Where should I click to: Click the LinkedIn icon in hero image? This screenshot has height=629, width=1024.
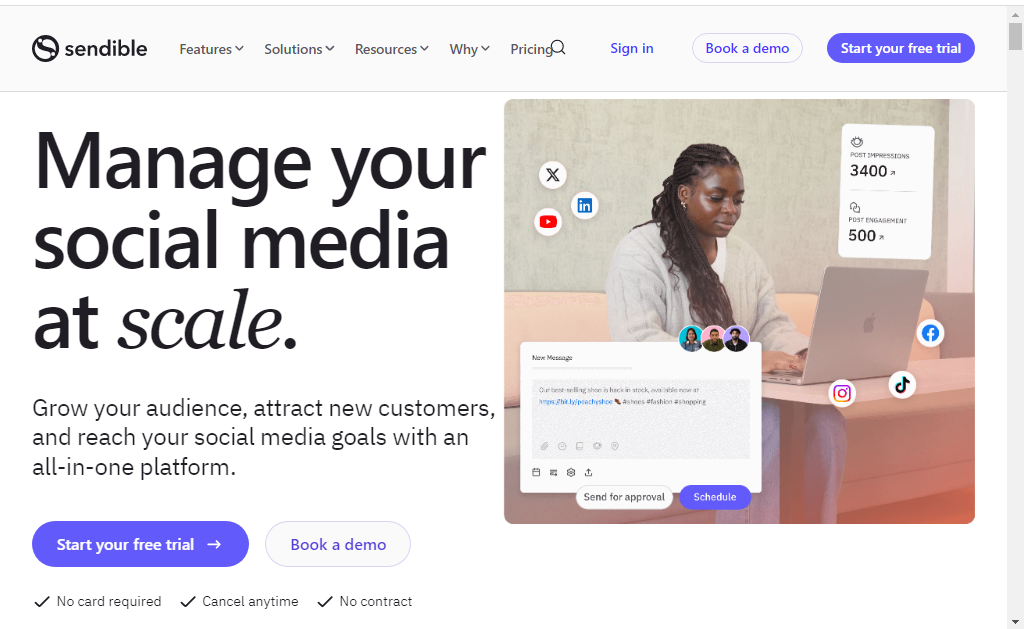click(584, 206)
